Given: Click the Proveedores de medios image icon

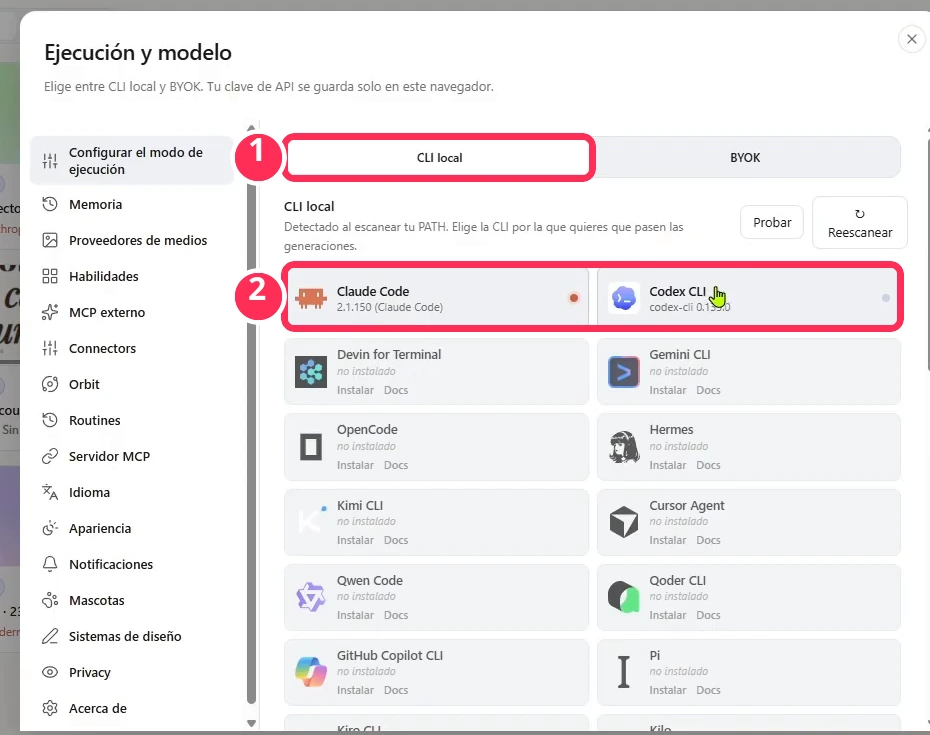Looking at the screenshot, I should pyautogui.click(x=50, y=240).
